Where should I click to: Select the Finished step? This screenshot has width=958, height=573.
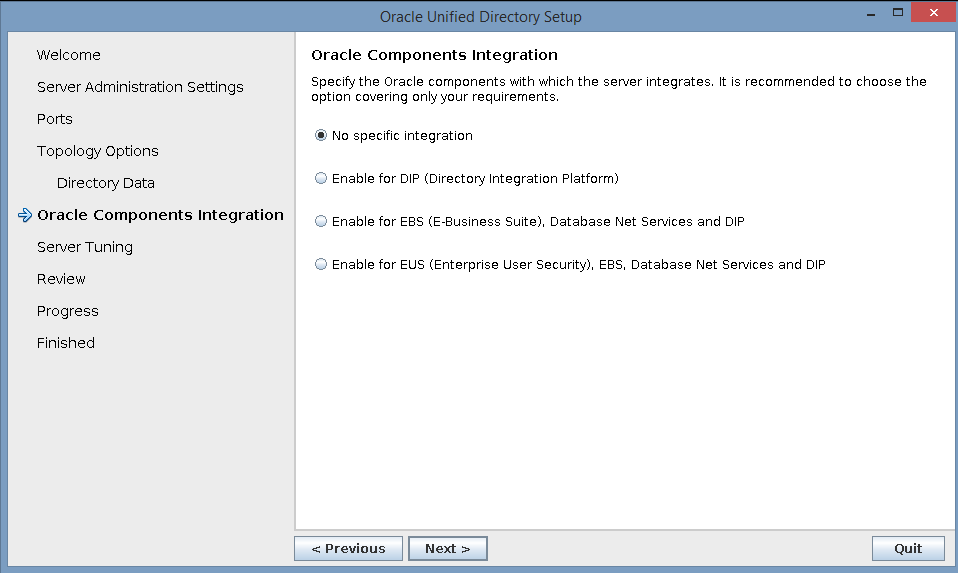65,343
